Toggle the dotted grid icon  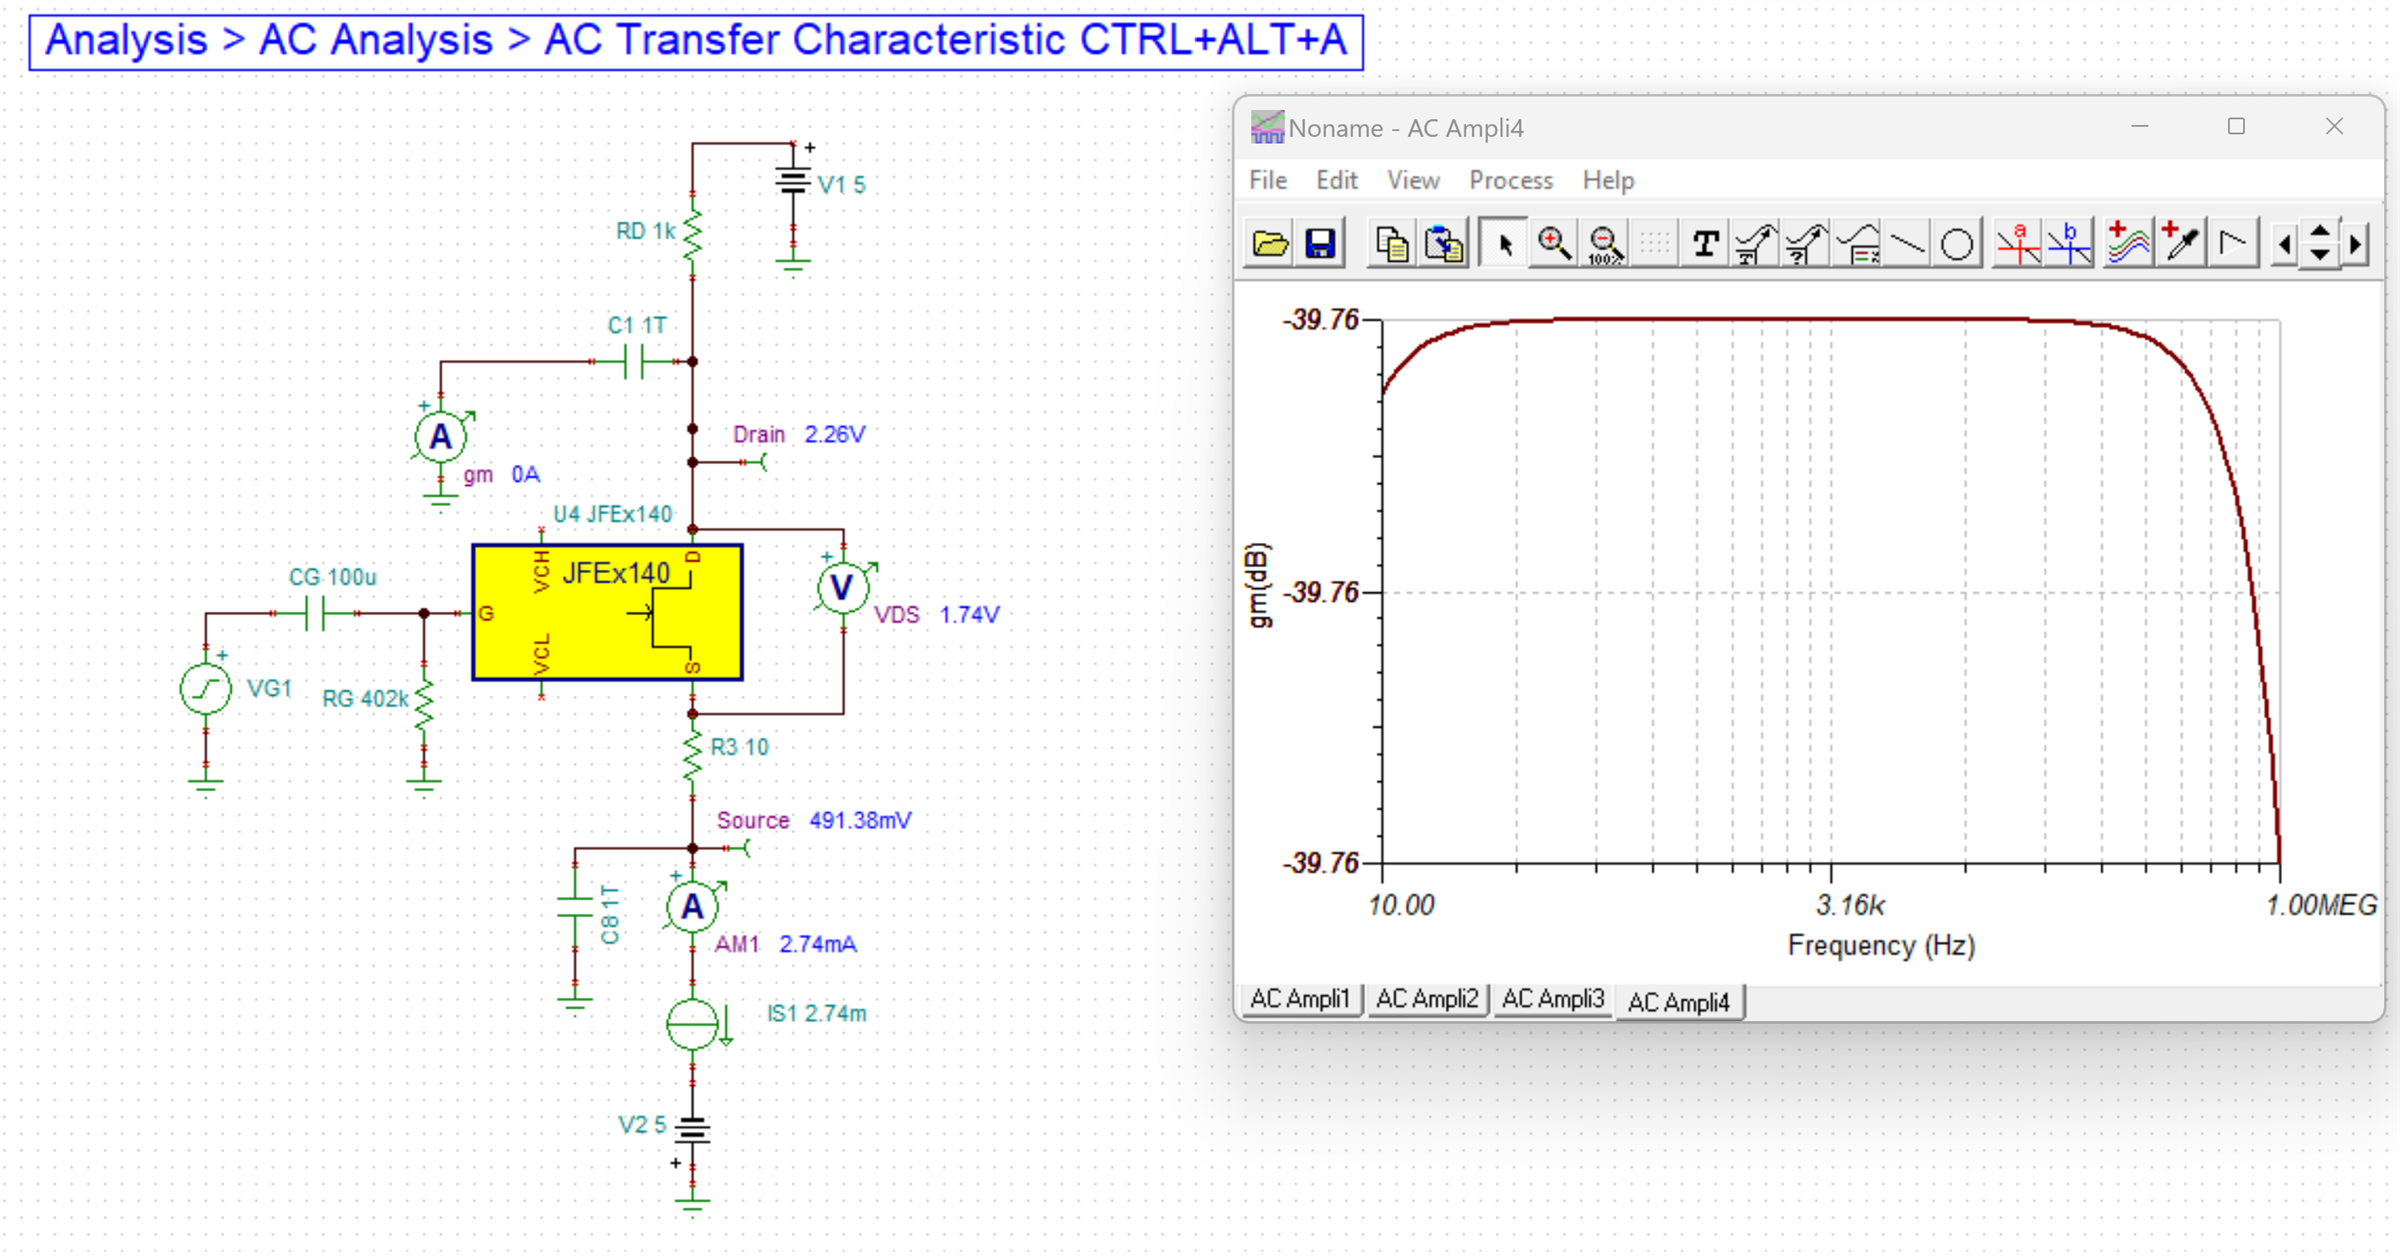(x=1655, y=243)
